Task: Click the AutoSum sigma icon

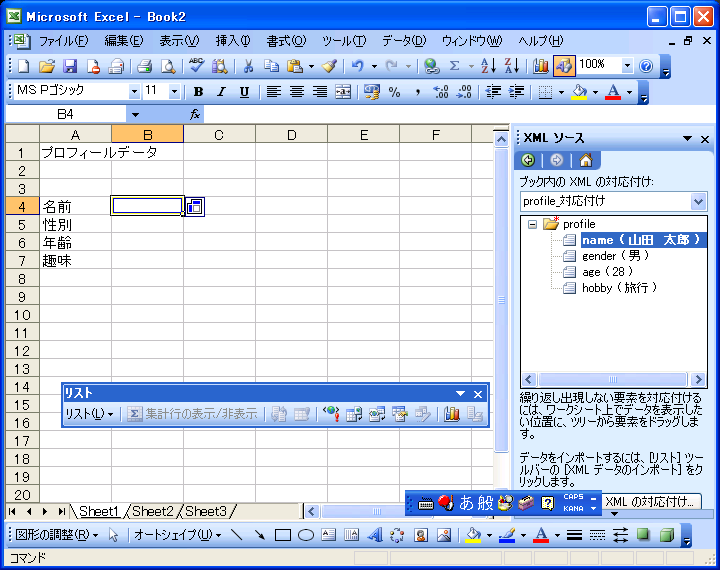Action: click(x=454, y=67)
